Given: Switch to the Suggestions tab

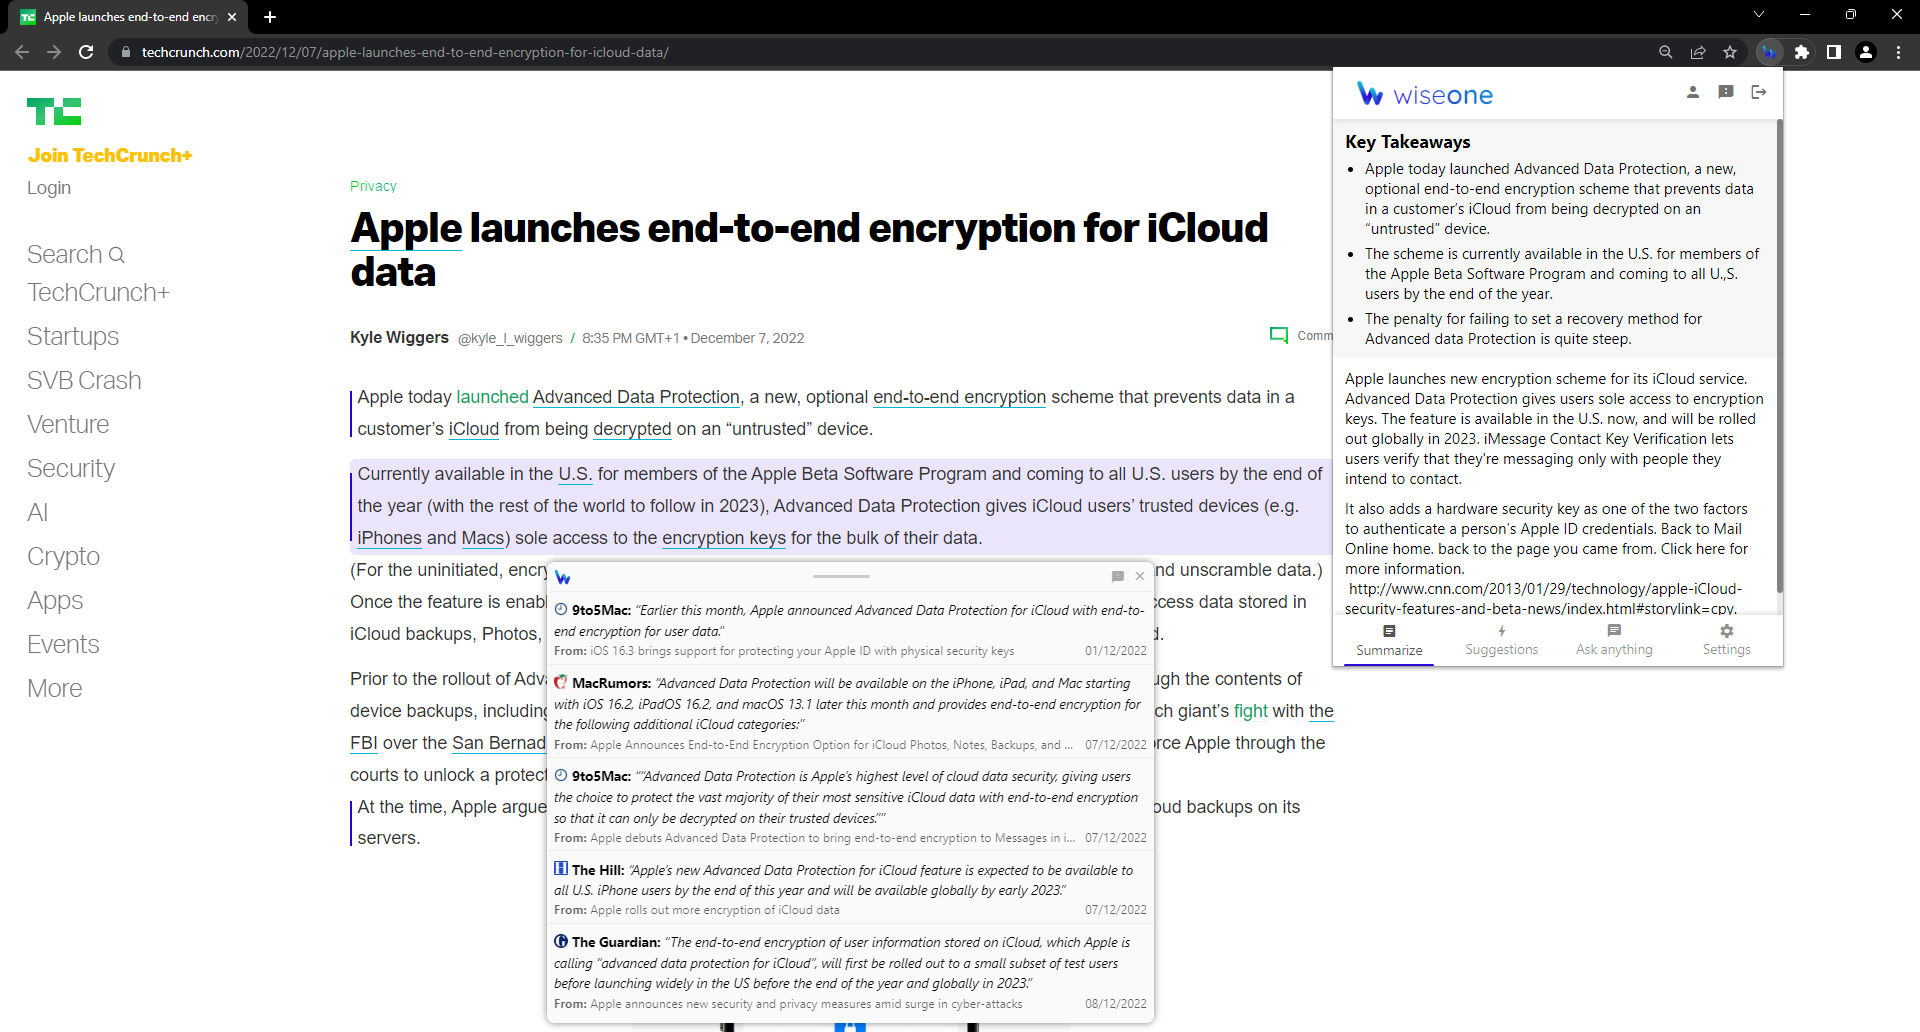Looking at the screenshot, I should (x=1501, y=640).
